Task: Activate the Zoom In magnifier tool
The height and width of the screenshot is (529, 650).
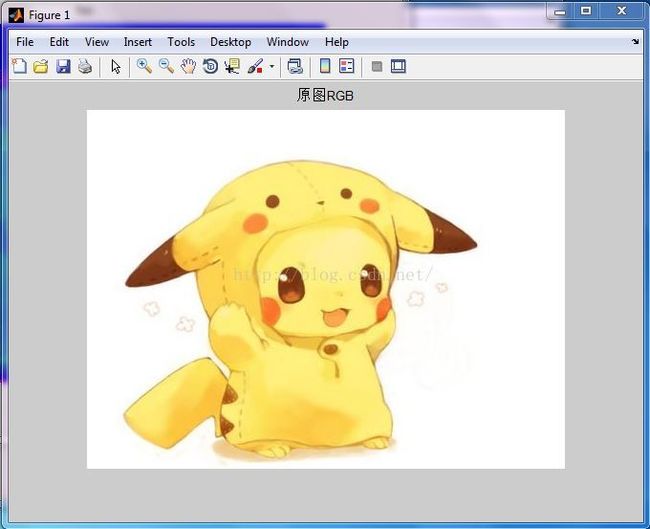Action: (144, 66)
